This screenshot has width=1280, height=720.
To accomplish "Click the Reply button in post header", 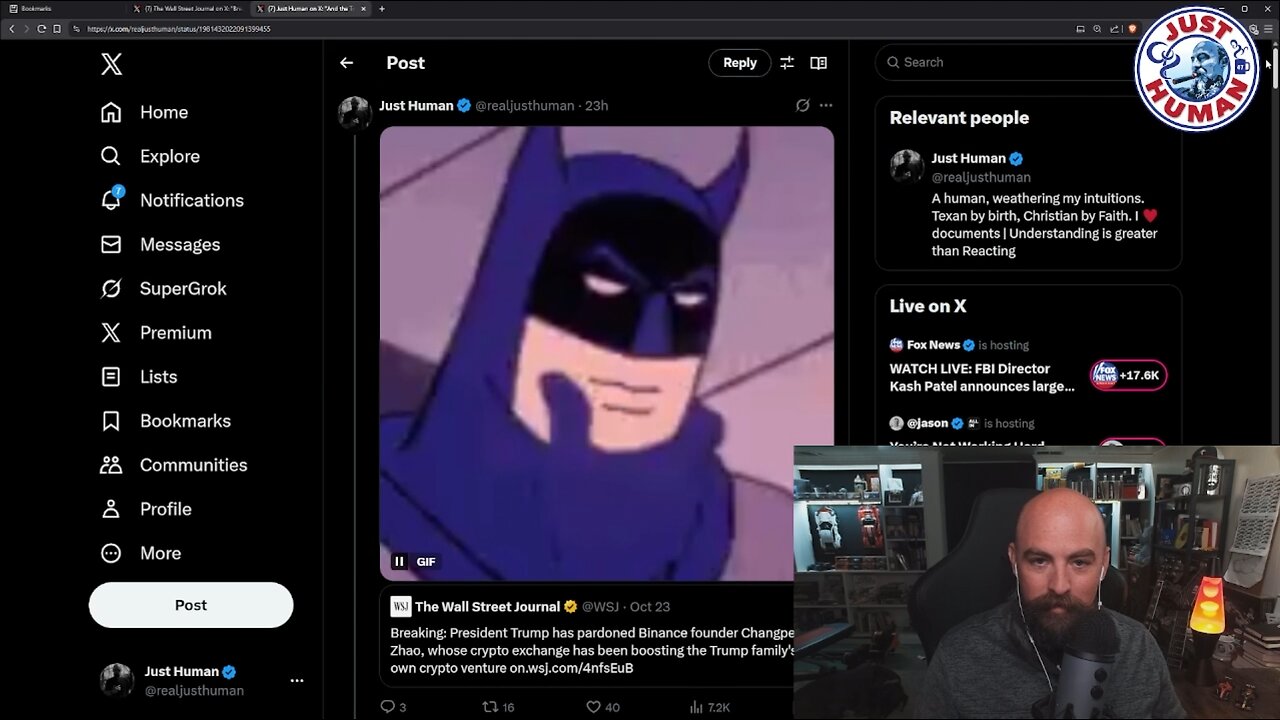I will coord(740,63).
